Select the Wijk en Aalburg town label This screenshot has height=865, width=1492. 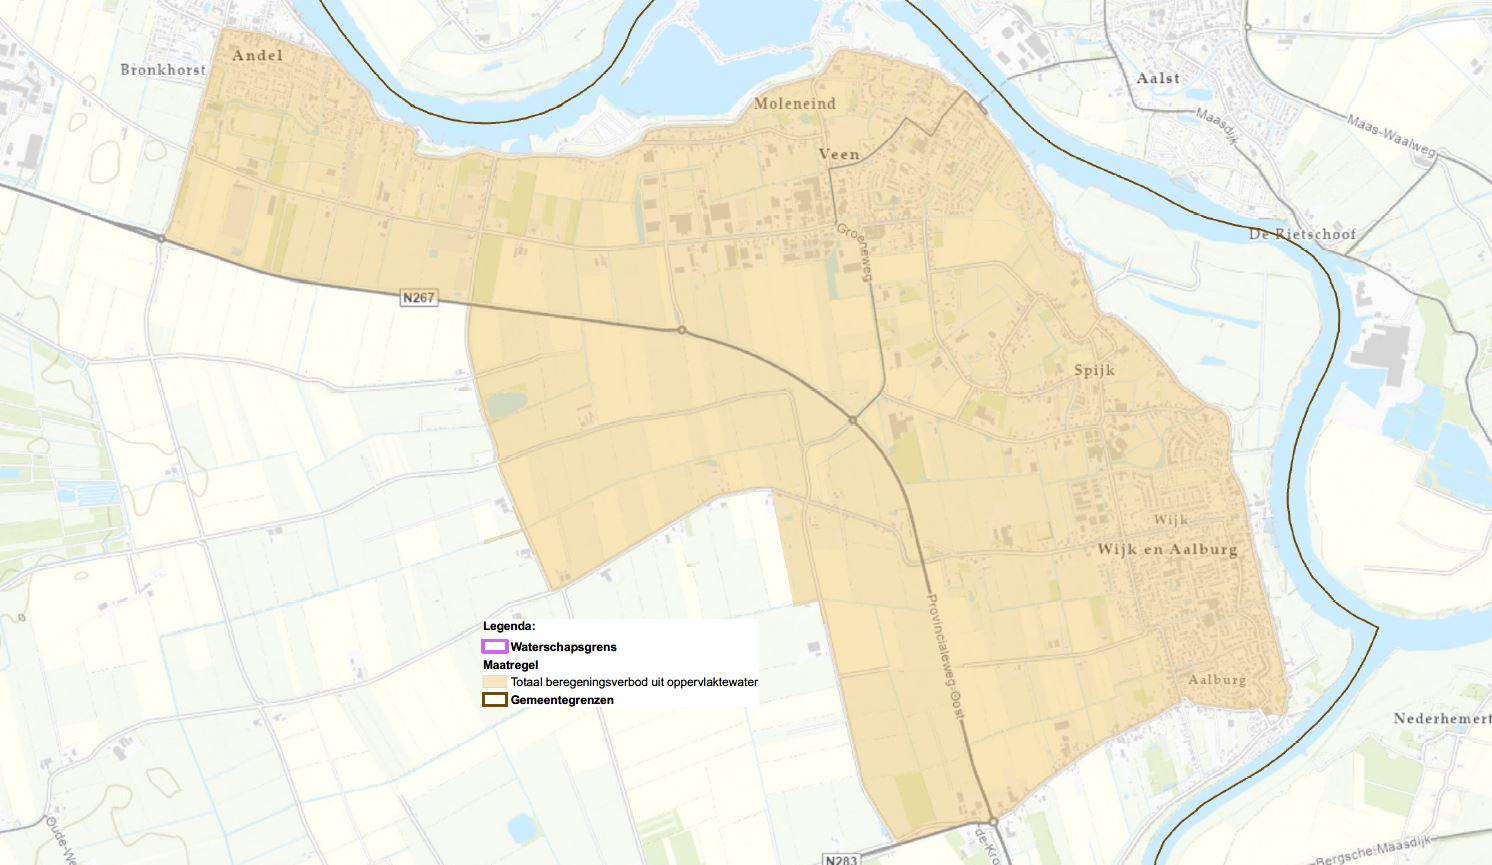point(1167,549)
